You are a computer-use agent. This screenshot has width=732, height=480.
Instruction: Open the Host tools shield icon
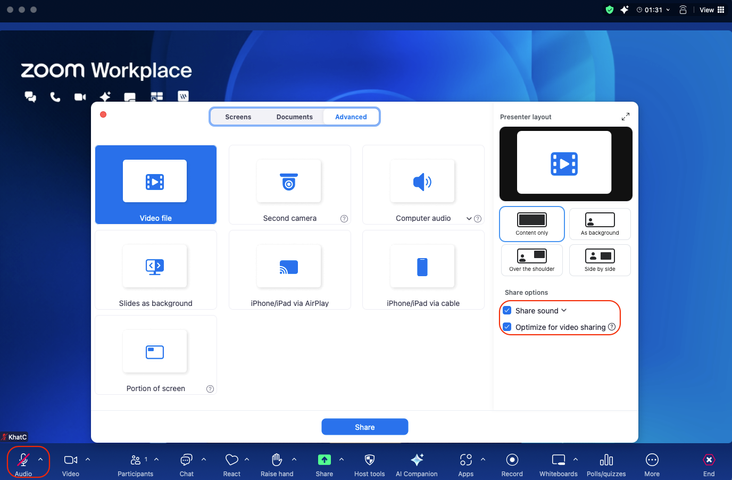[x=369, y=460]
